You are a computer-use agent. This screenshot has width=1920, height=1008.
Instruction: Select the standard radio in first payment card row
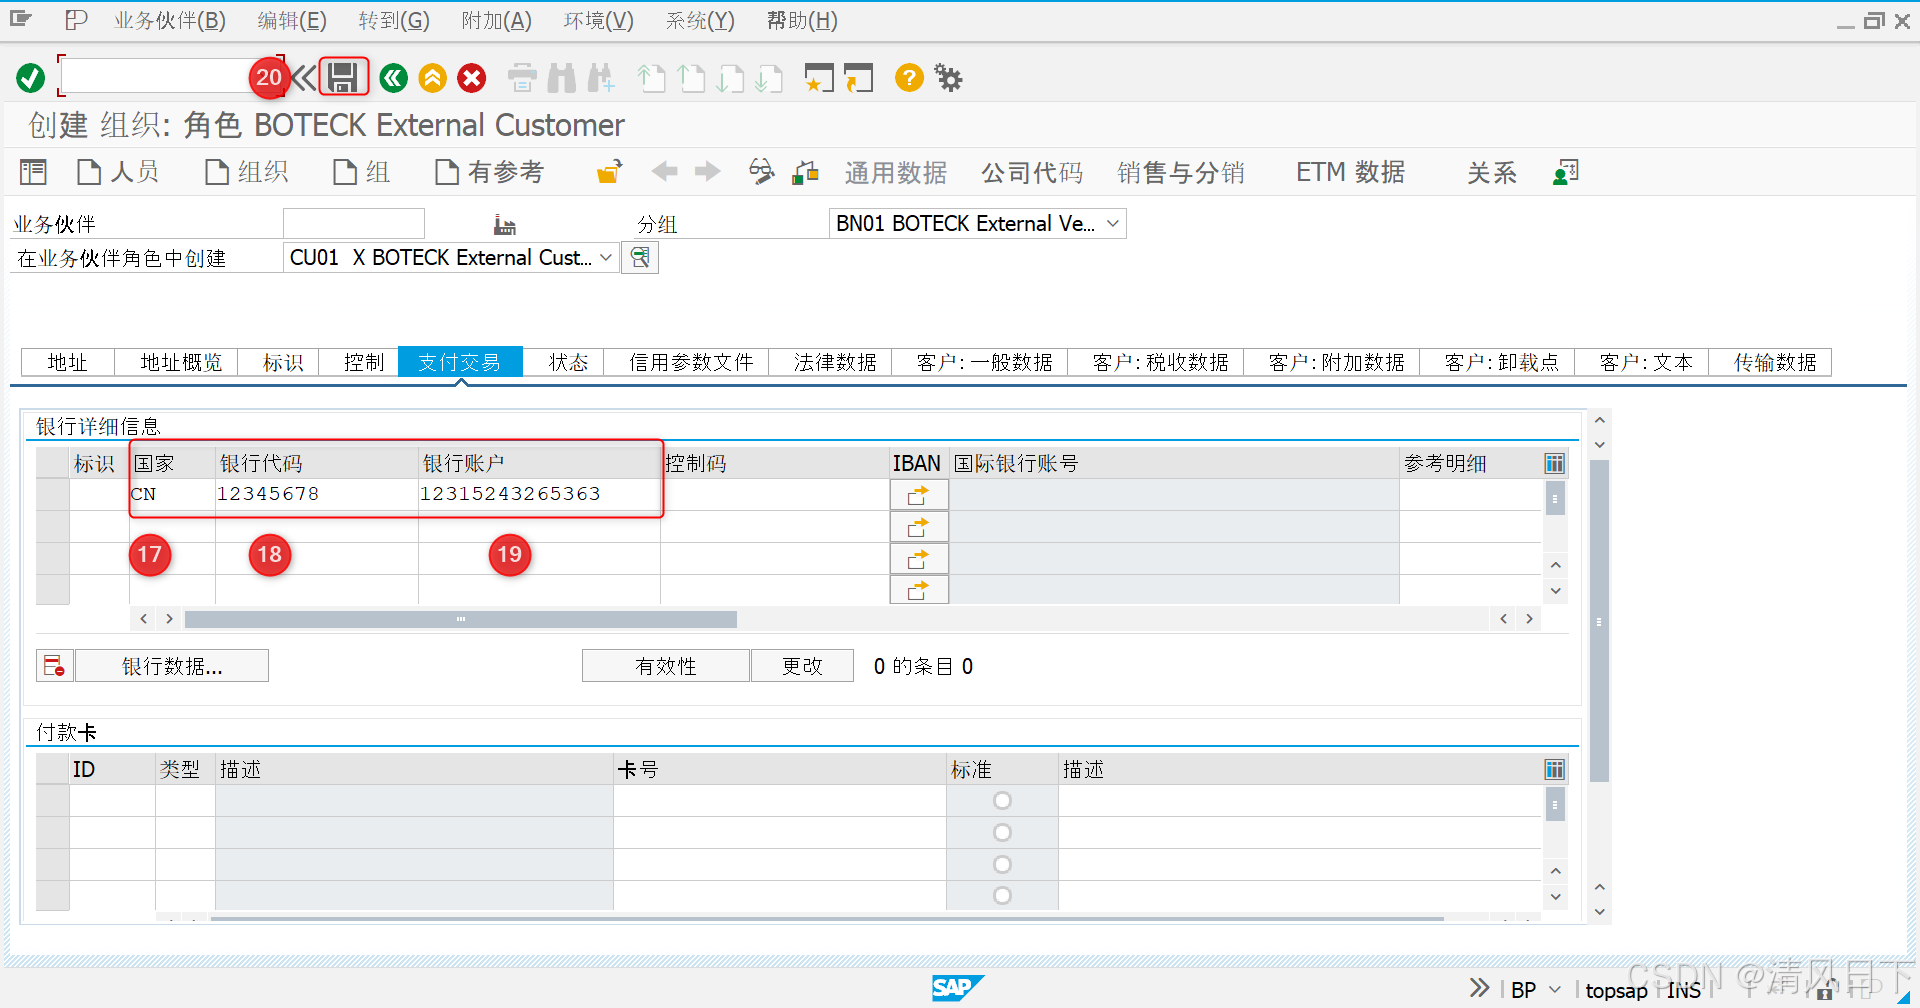pyautogui.click(x=1002, y=800)
